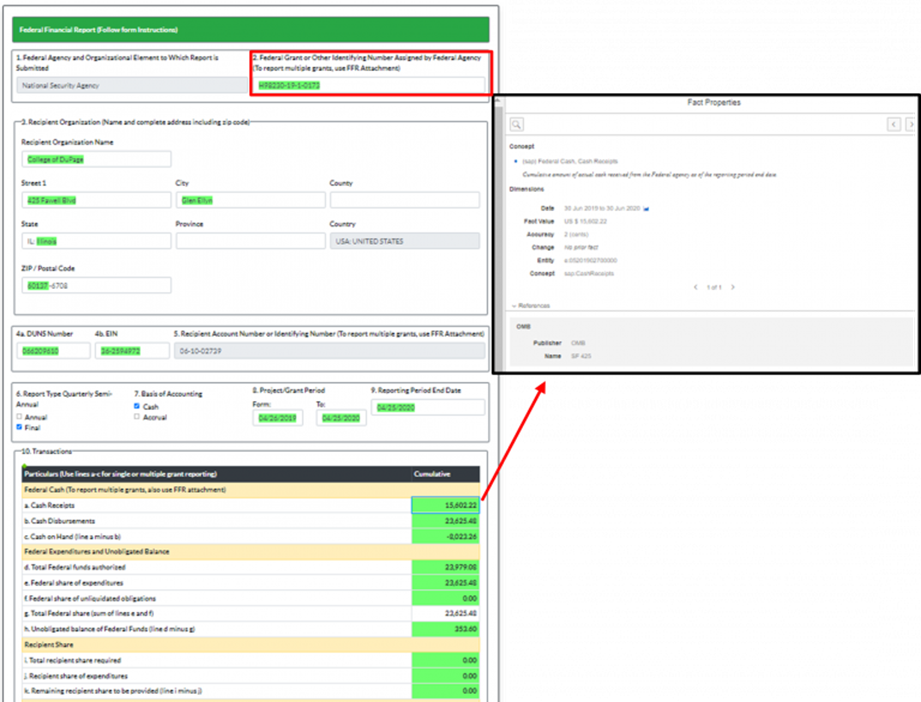The image size is (921, 702).
Task: Open the Country field showing UNITED STATES
Action: click(x=403, y=241)
